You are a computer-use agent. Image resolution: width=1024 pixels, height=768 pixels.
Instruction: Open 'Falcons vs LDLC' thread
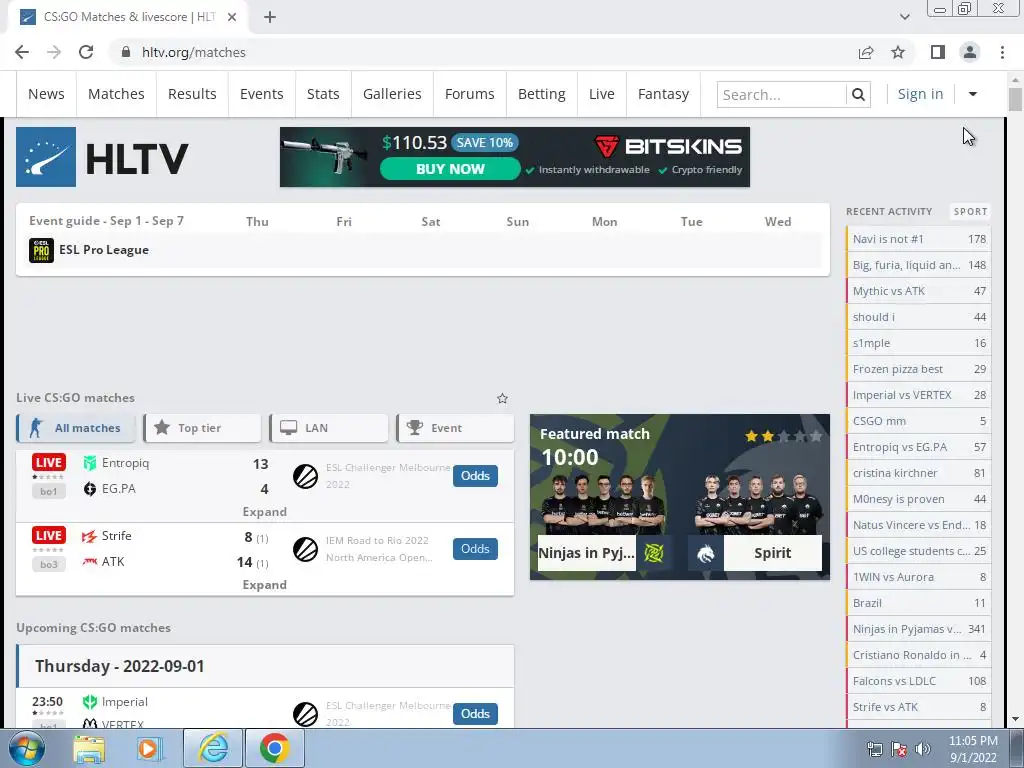coord(918,681)
